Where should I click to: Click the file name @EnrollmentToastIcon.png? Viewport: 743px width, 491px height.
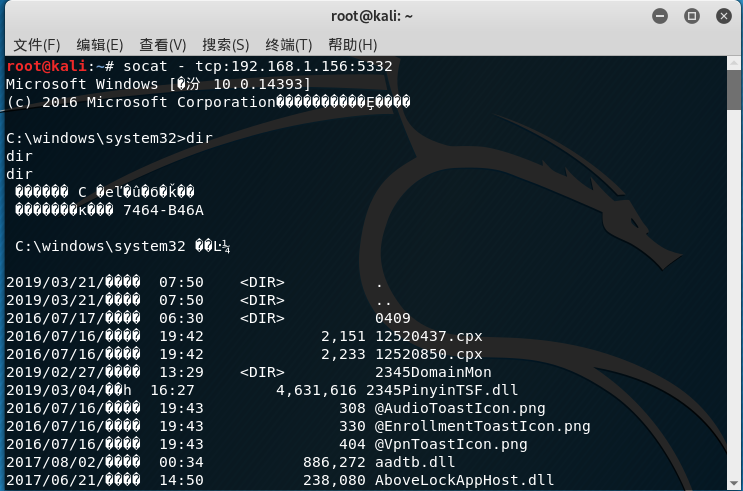(483, 427)
